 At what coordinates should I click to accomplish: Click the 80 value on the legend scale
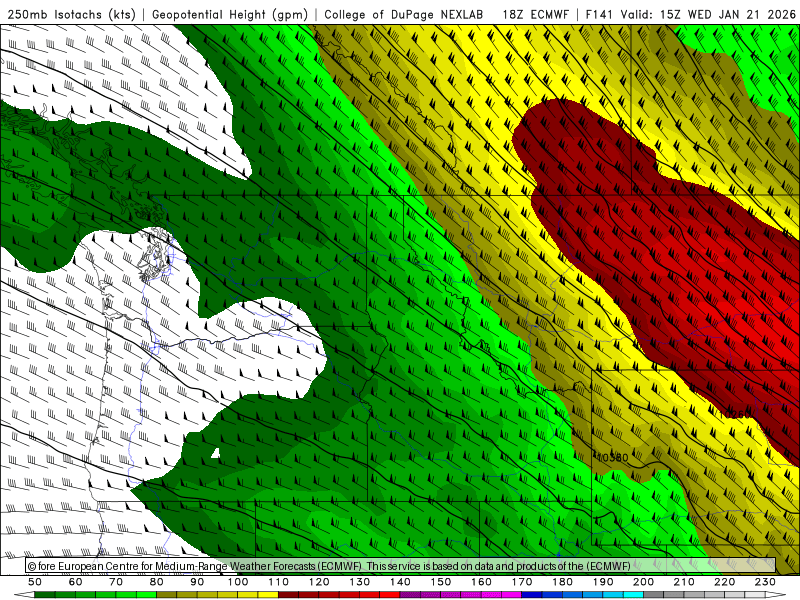click(x=157, y=582)
